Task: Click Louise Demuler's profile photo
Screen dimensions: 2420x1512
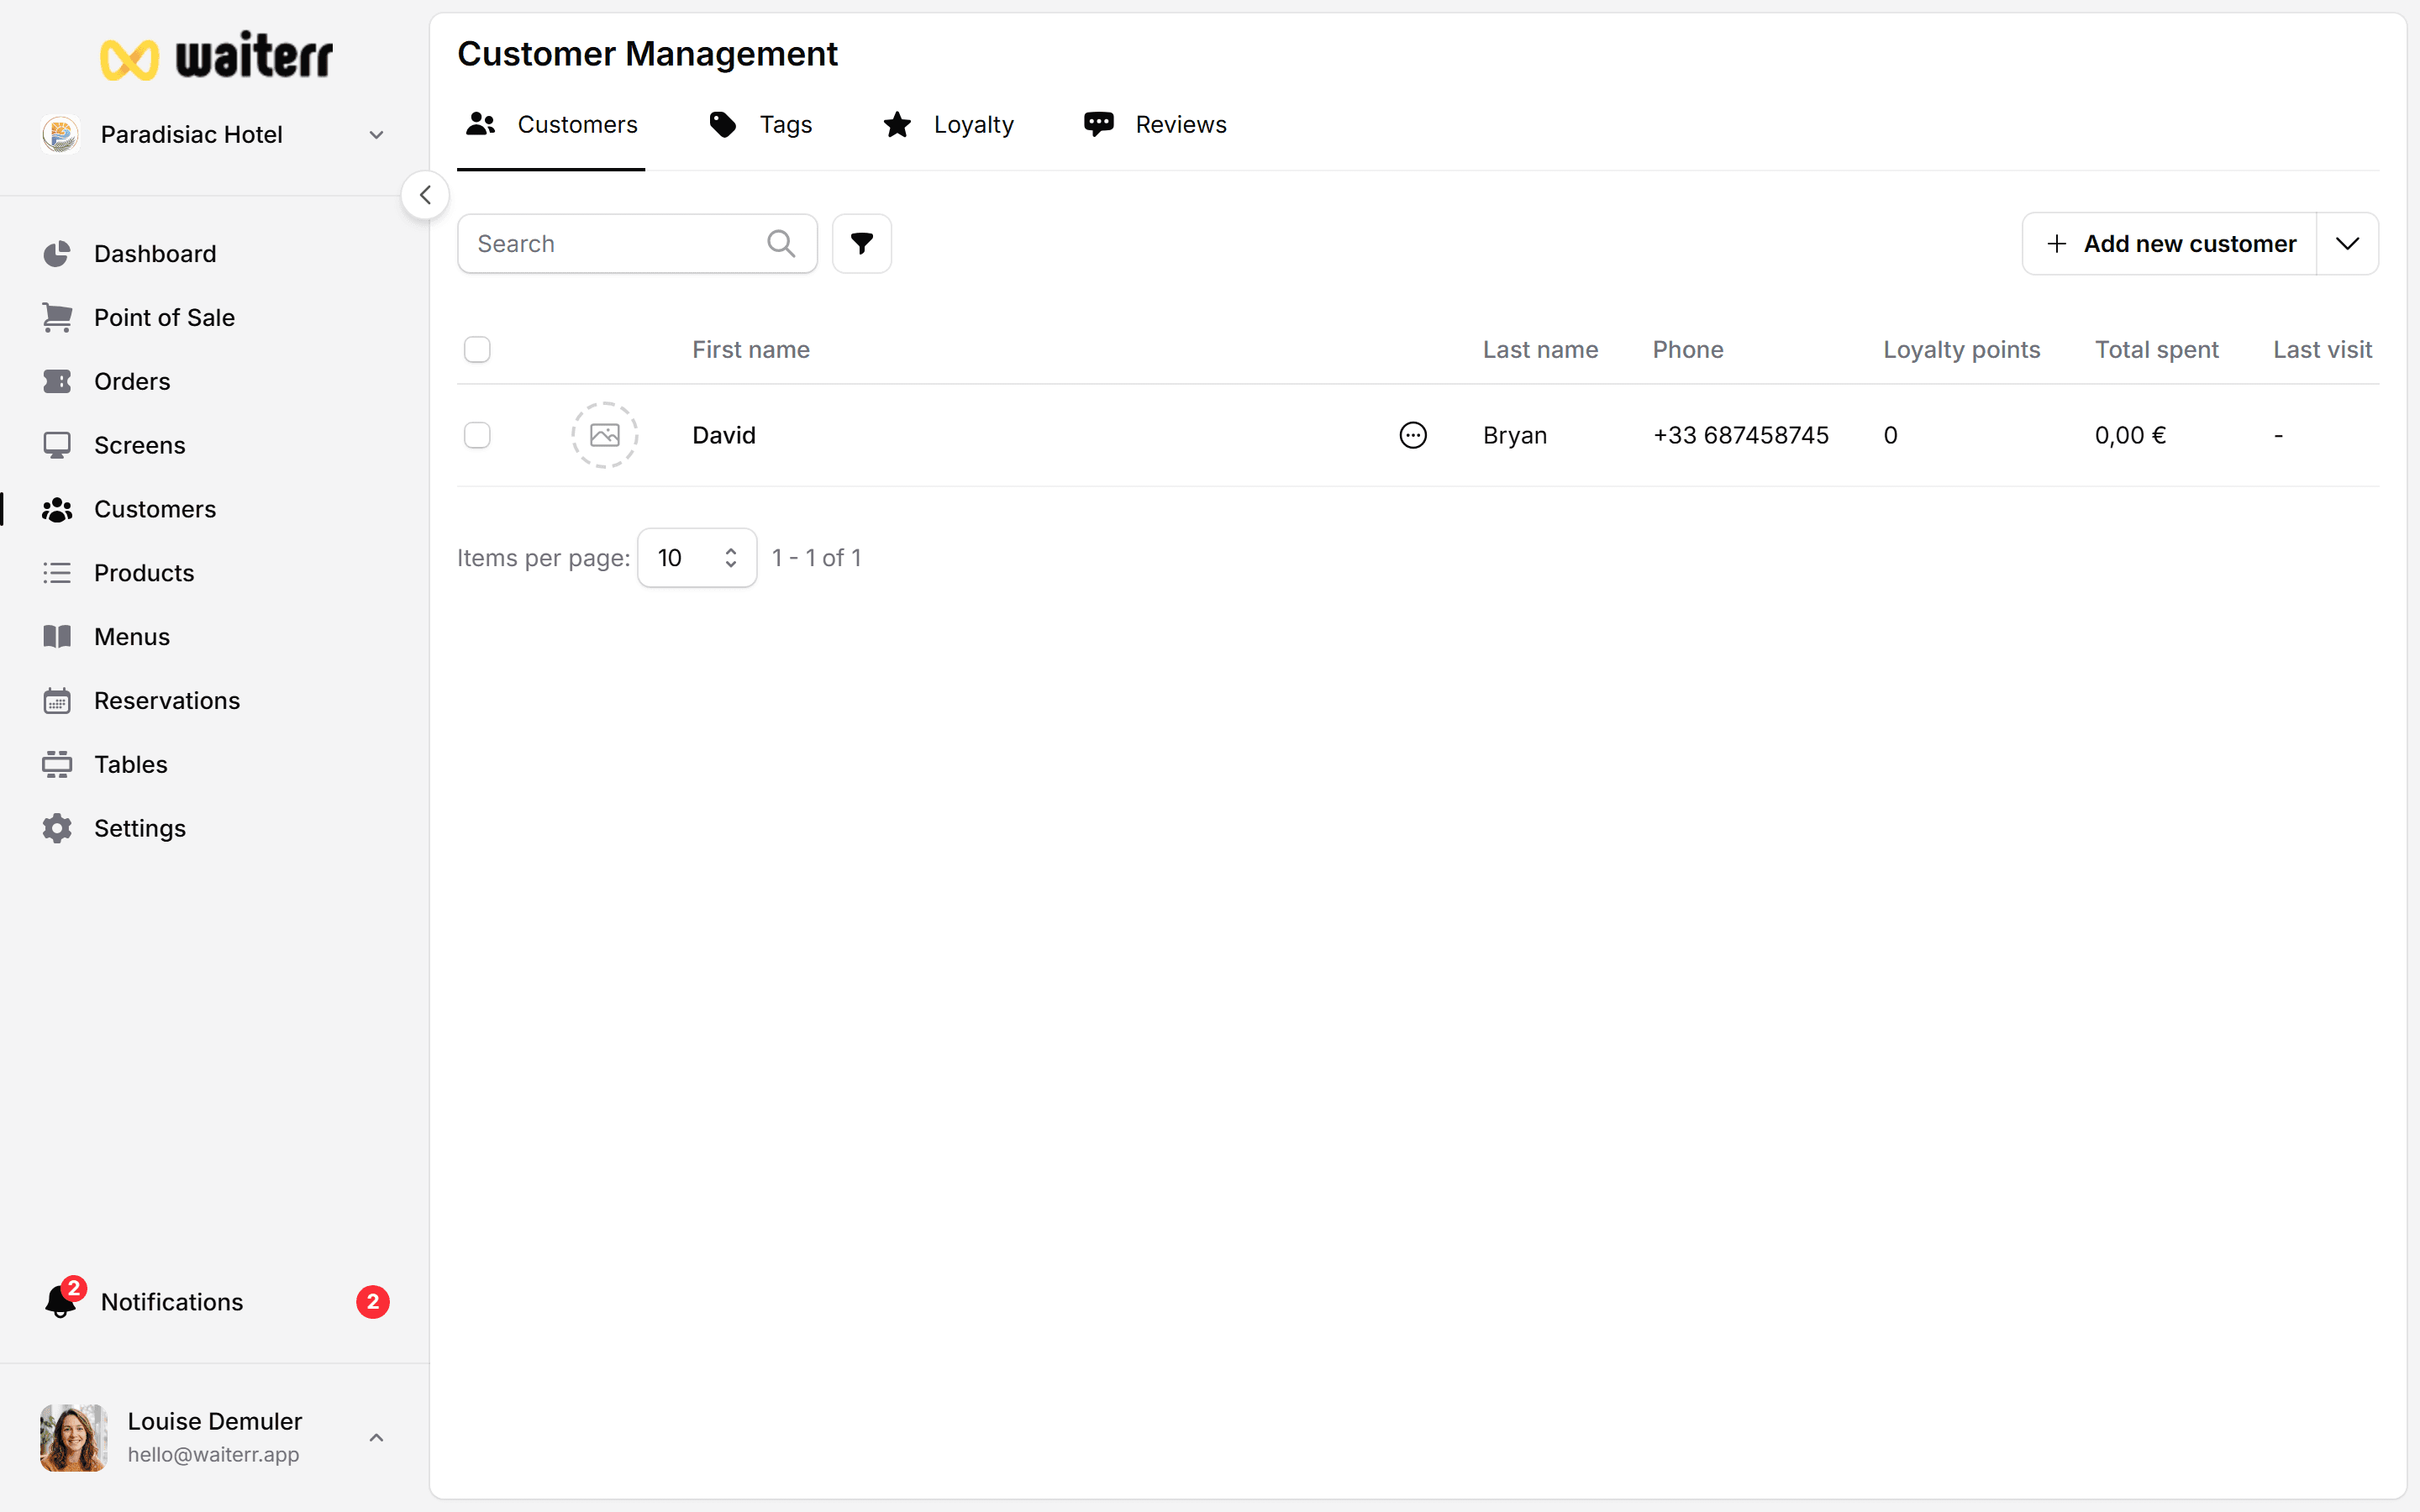Action: 74,1437
